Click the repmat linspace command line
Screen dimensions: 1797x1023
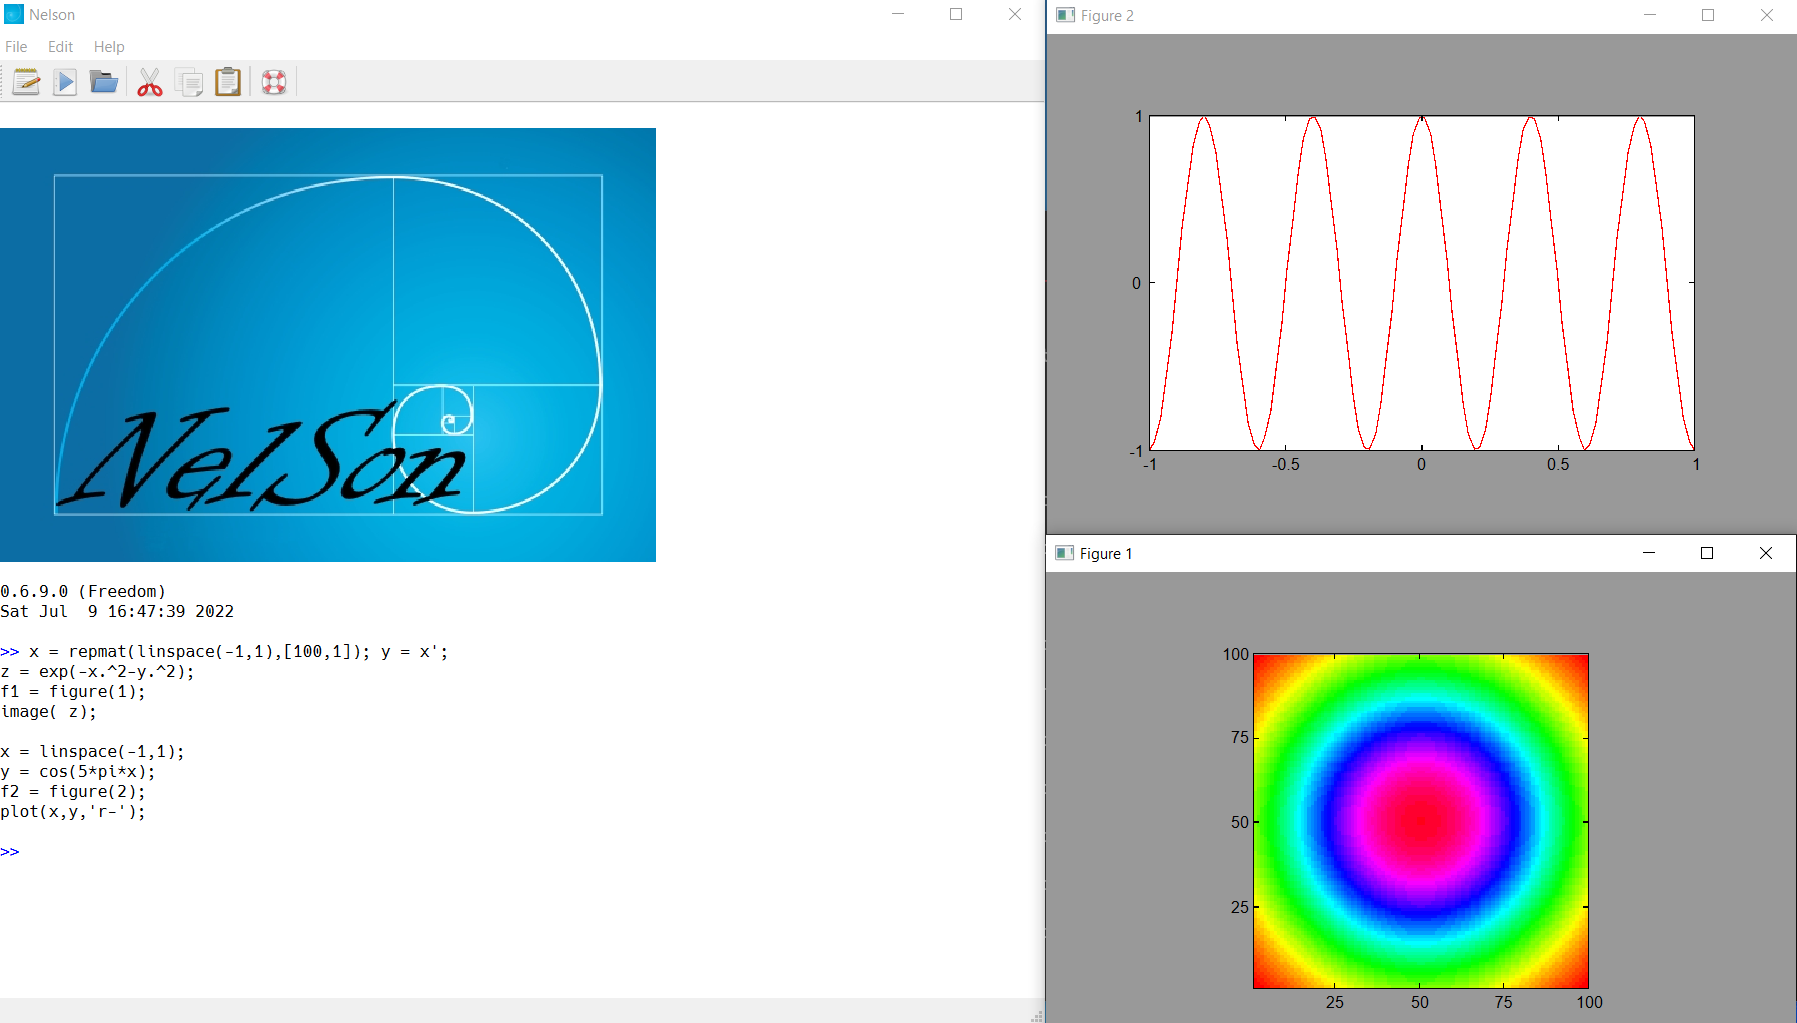pos(225,652)
